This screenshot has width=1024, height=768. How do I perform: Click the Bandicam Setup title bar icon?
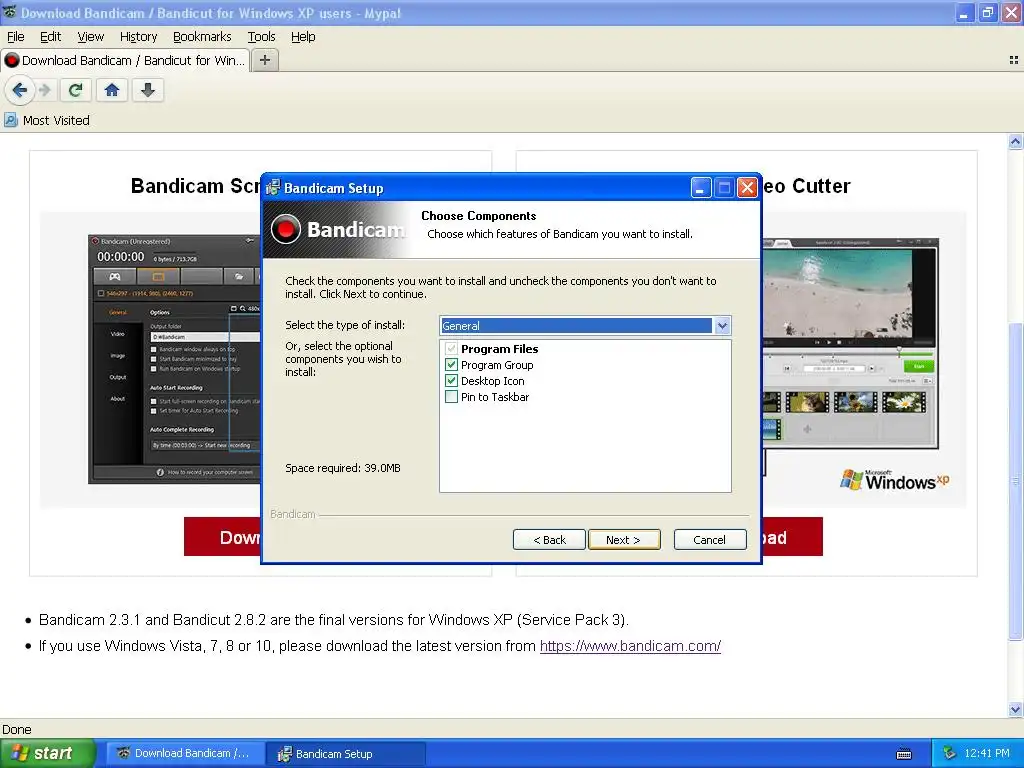click(273, 188)
